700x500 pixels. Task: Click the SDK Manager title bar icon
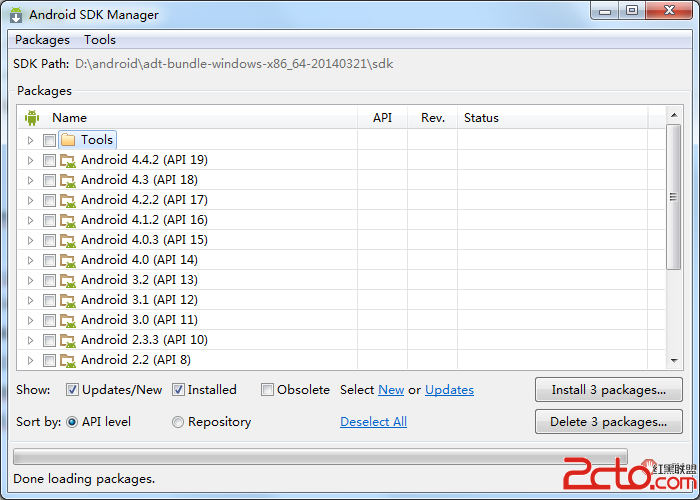point(16,15)
